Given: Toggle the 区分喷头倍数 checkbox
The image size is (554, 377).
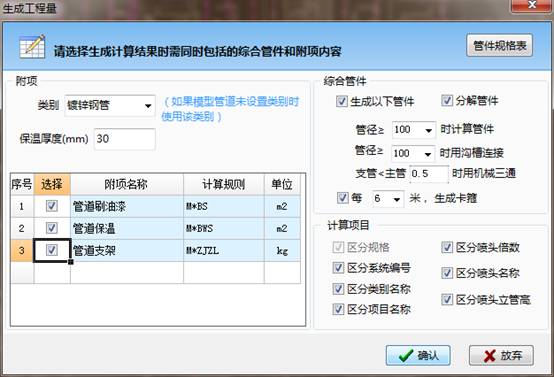Looking at the screenshot, I should click(447, 247).
